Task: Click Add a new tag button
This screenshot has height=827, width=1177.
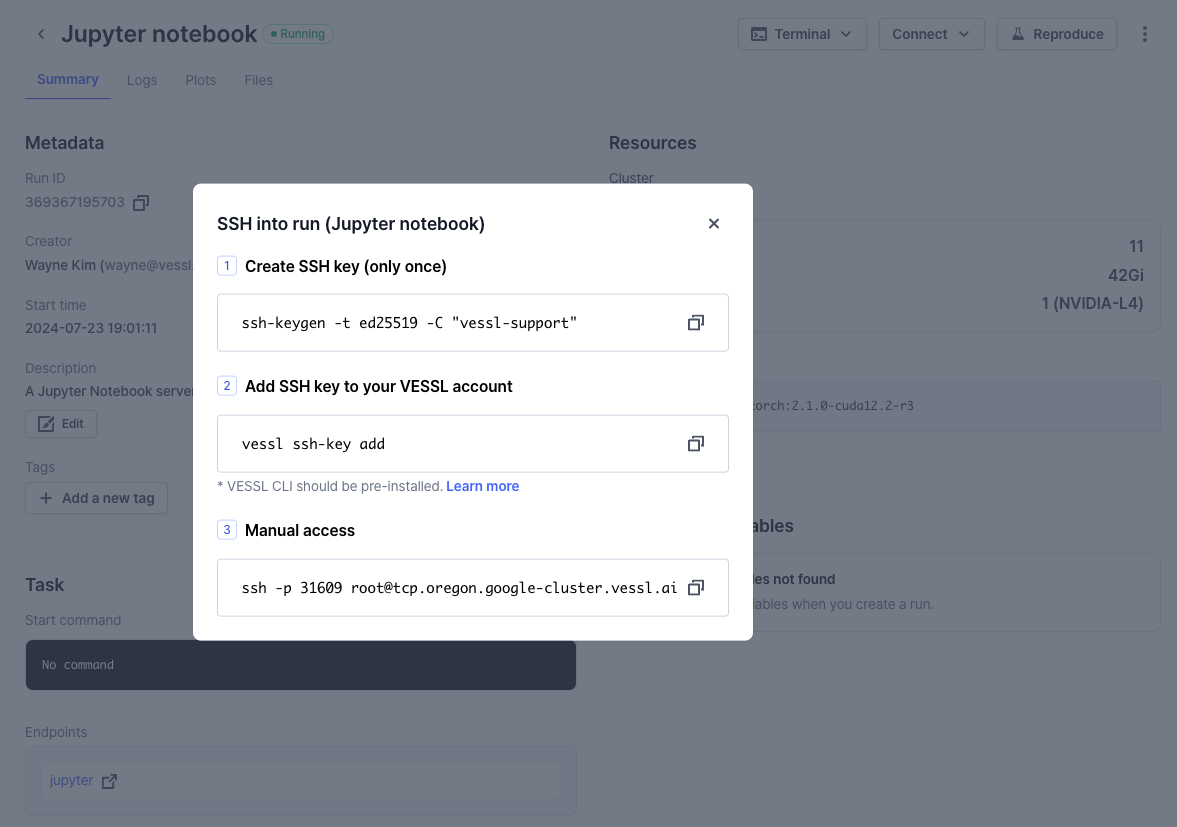Action: [x=96, y=498]
